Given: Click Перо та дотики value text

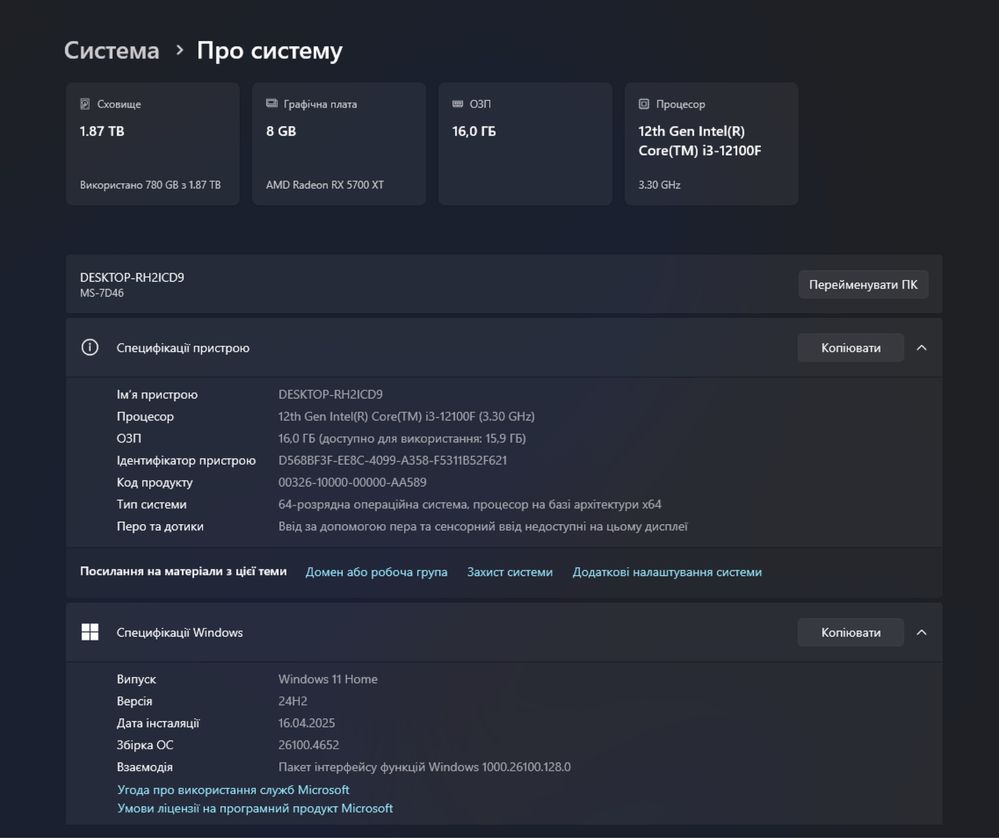Looking at the screenshot, I should (483, 526).
